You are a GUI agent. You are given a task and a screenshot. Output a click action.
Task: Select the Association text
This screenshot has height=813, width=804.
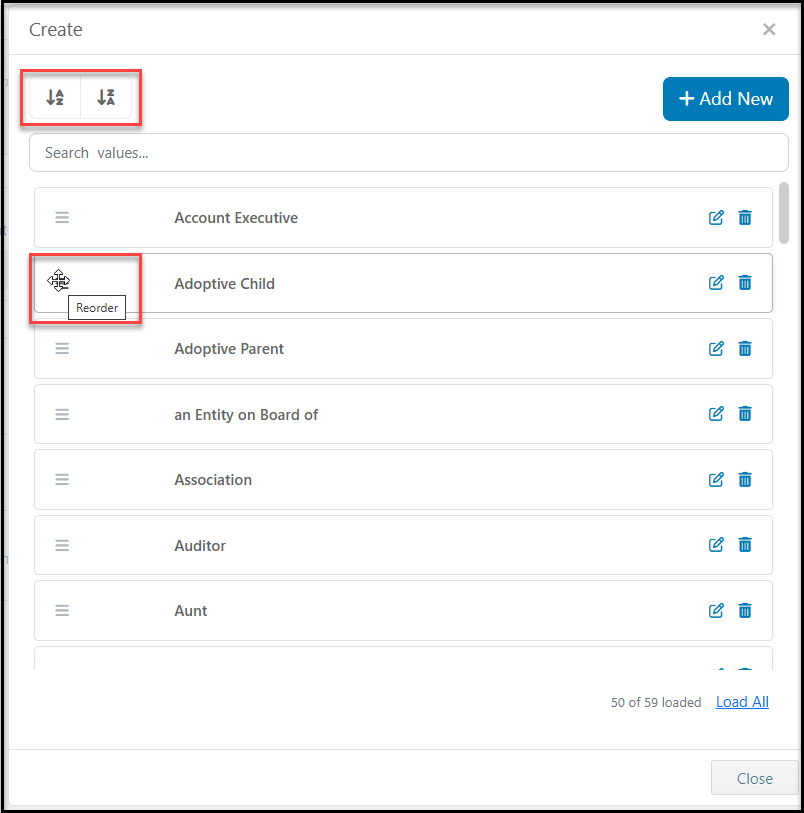tap(213, 480)
